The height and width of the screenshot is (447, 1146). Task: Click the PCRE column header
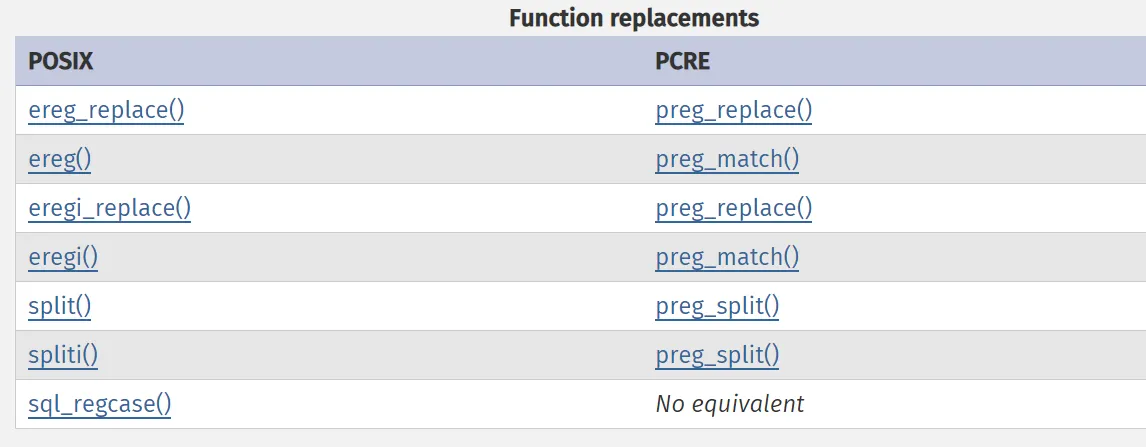pyautogui.click(x=683, y=61)
